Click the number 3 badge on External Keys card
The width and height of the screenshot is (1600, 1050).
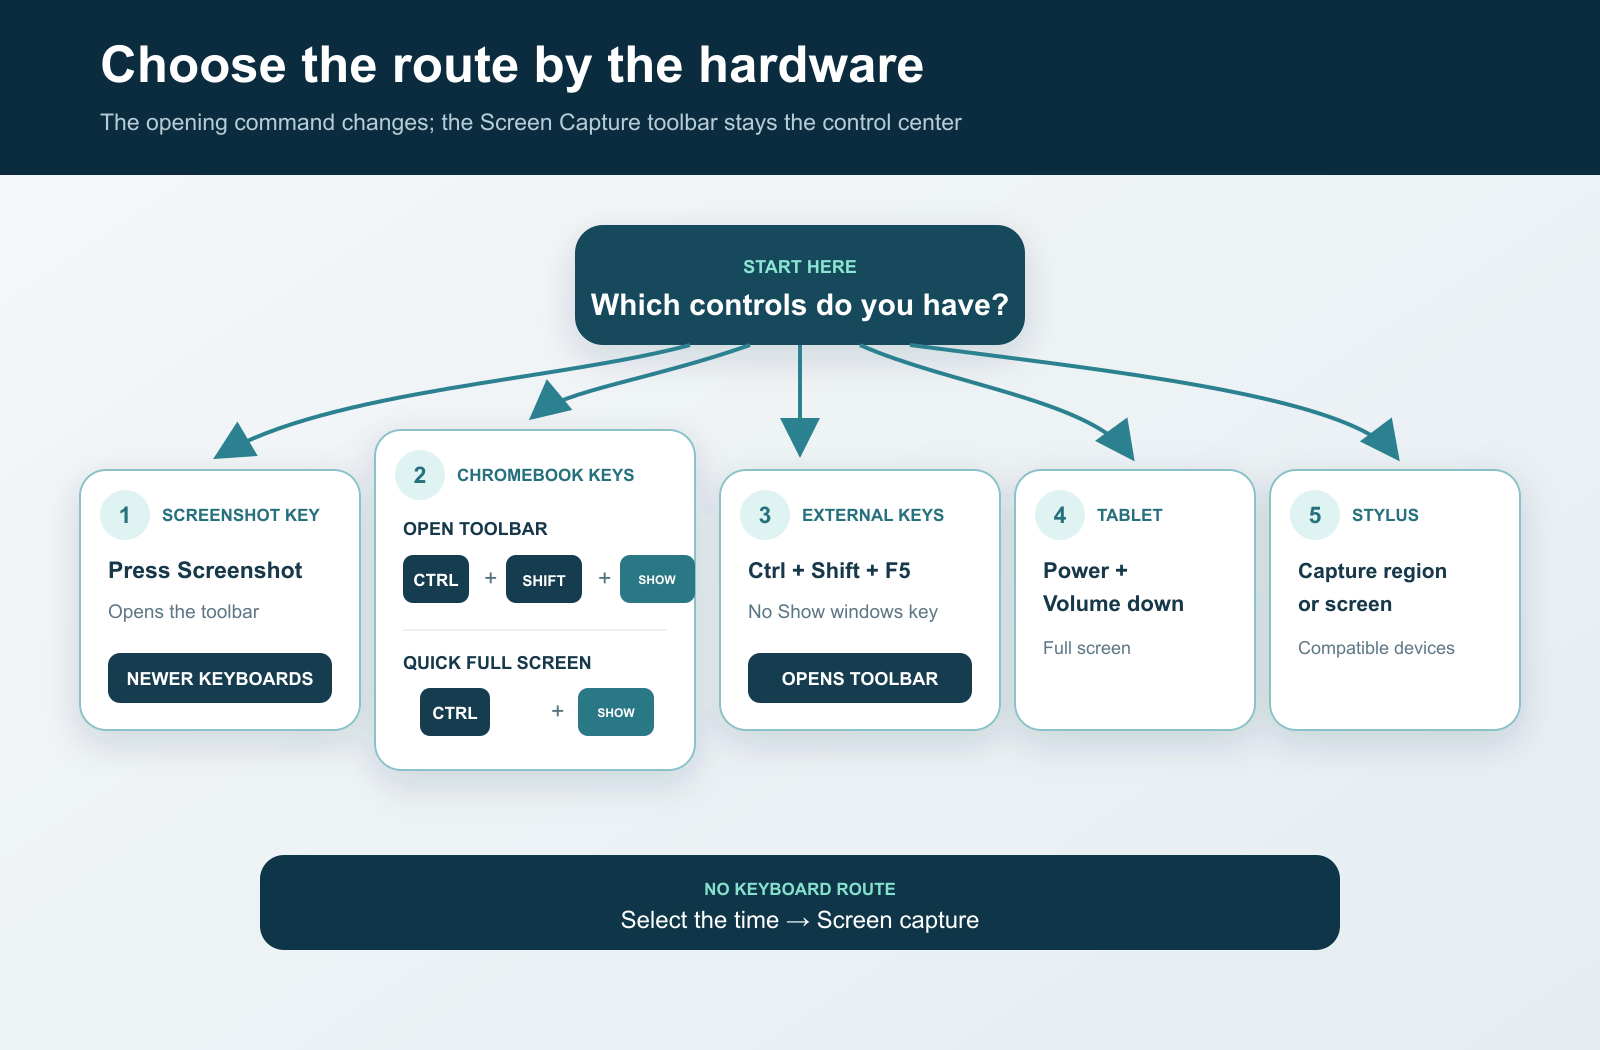coord(765,515)
